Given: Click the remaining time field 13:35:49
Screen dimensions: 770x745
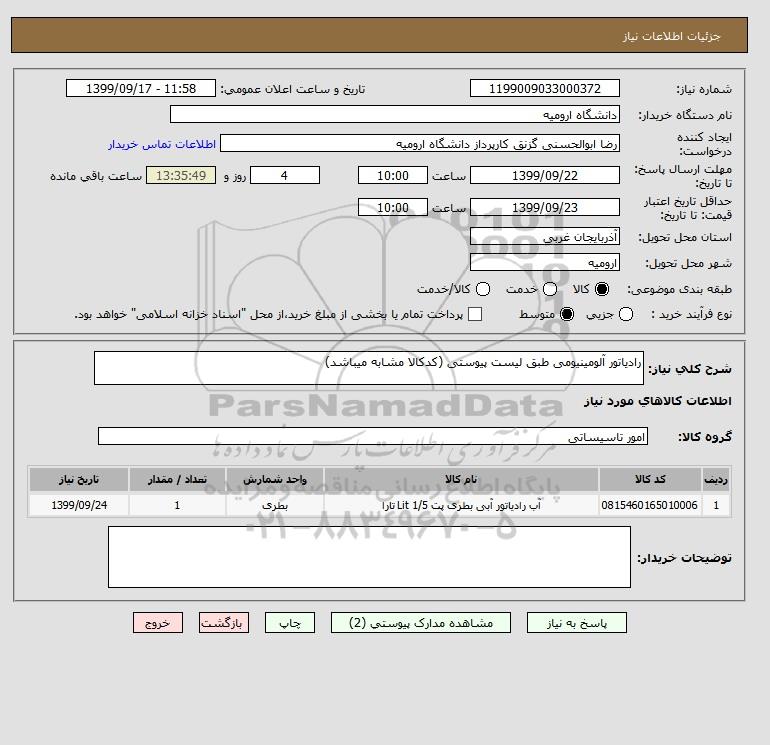Looking at the screenshot, I should [181, 175].
